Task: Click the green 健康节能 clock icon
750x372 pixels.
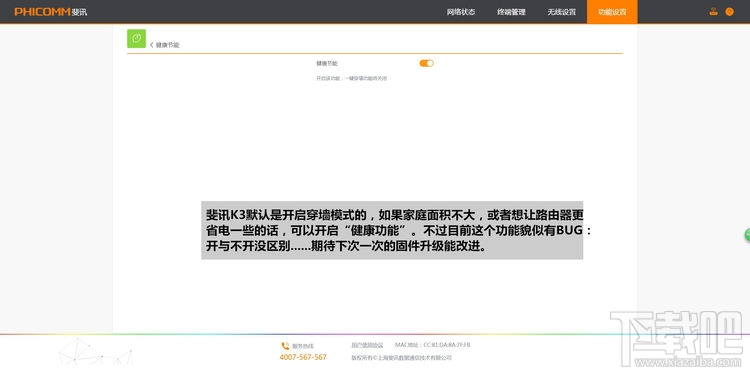Action: tap(136, 38)
